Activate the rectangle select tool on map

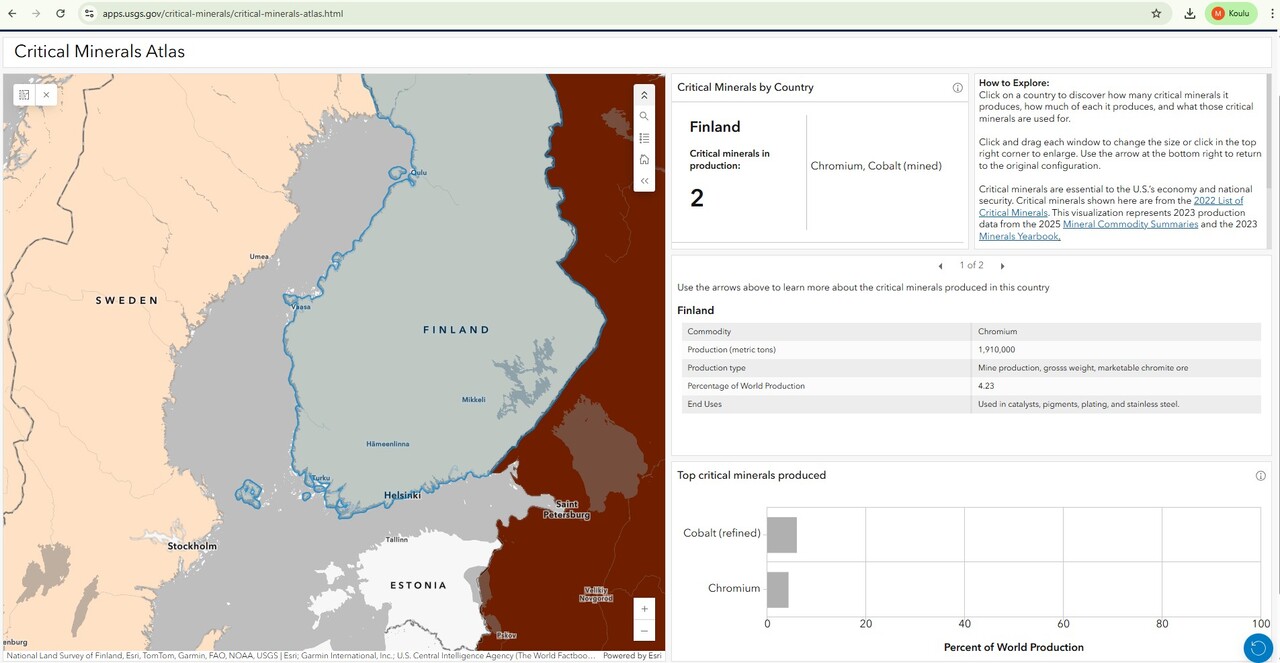tap(24, 95)
